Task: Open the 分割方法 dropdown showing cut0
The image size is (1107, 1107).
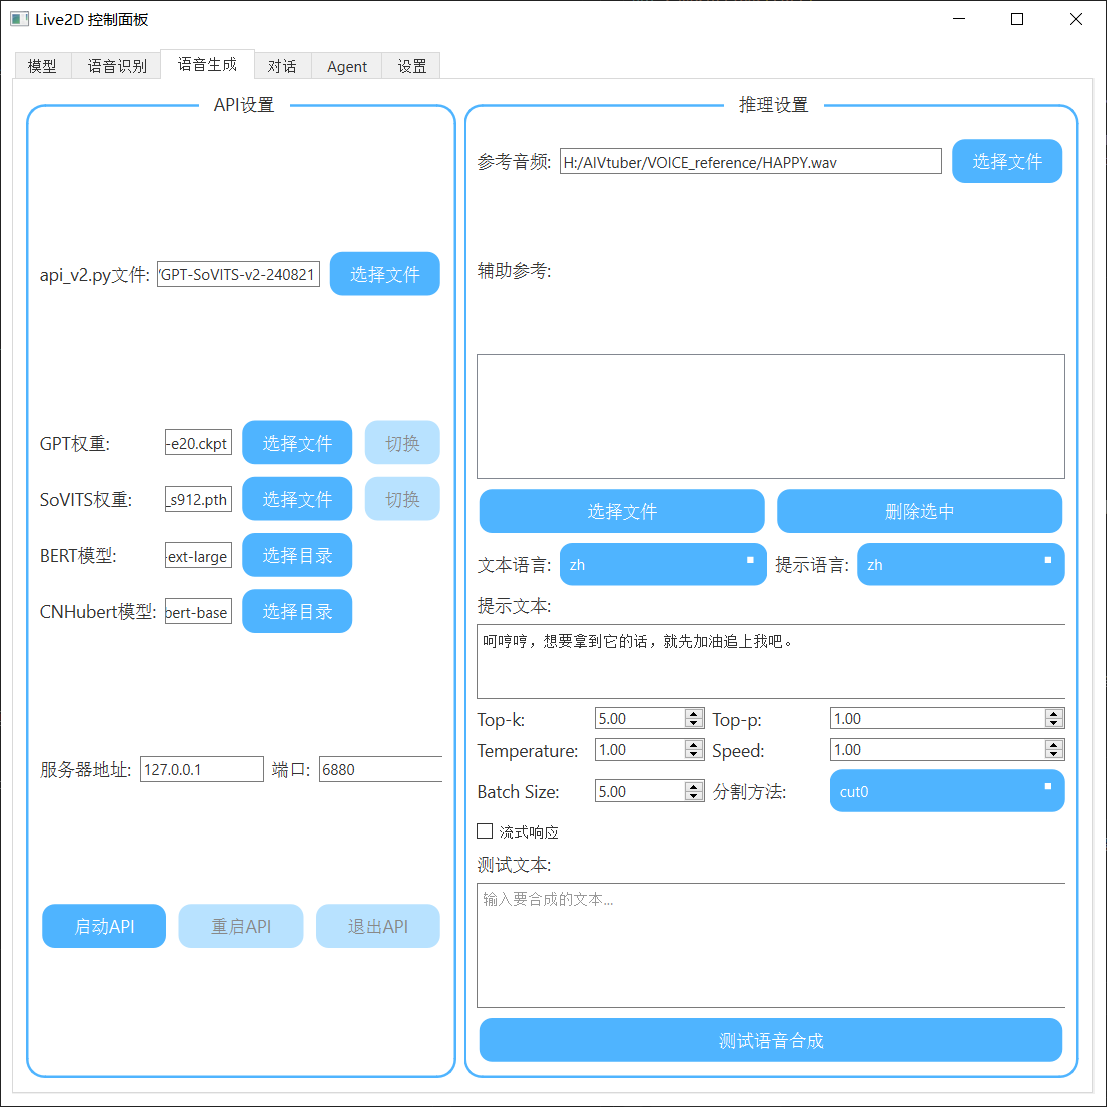Action: [946, 791]
